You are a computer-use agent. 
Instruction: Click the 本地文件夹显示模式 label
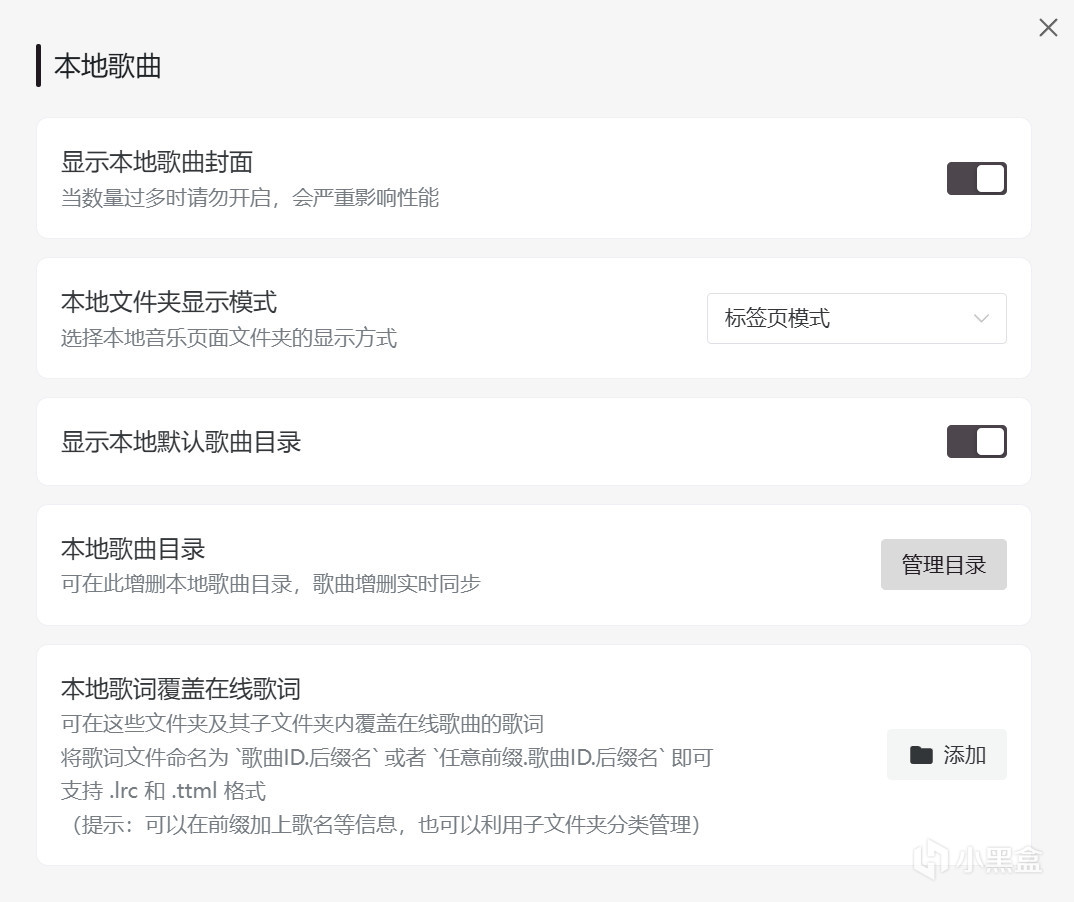pyautogui.click(x=169, y=302)
